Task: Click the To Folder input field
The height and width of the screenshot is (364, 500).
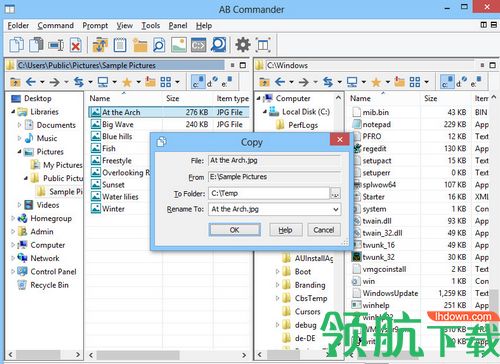Action: pos(269,193)
